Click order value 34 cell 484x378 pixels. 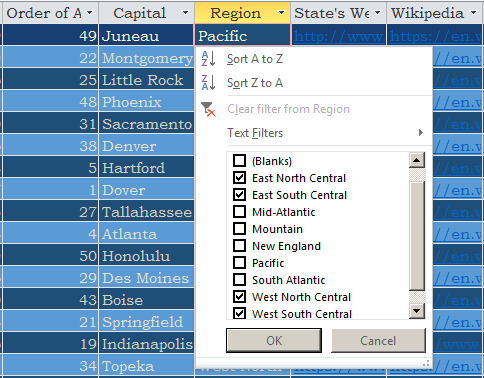(x=50, y=365)
